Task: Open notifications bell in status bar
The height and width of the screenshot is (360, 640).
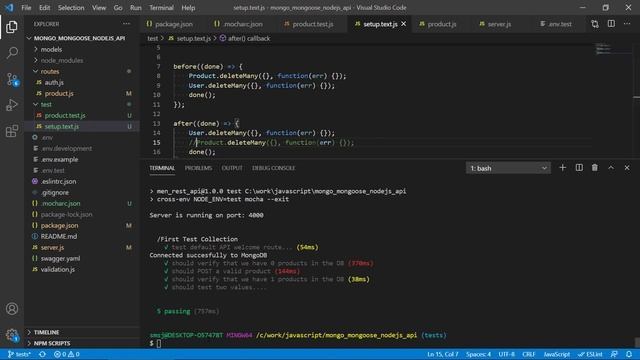Action: [x=629, y=354]
